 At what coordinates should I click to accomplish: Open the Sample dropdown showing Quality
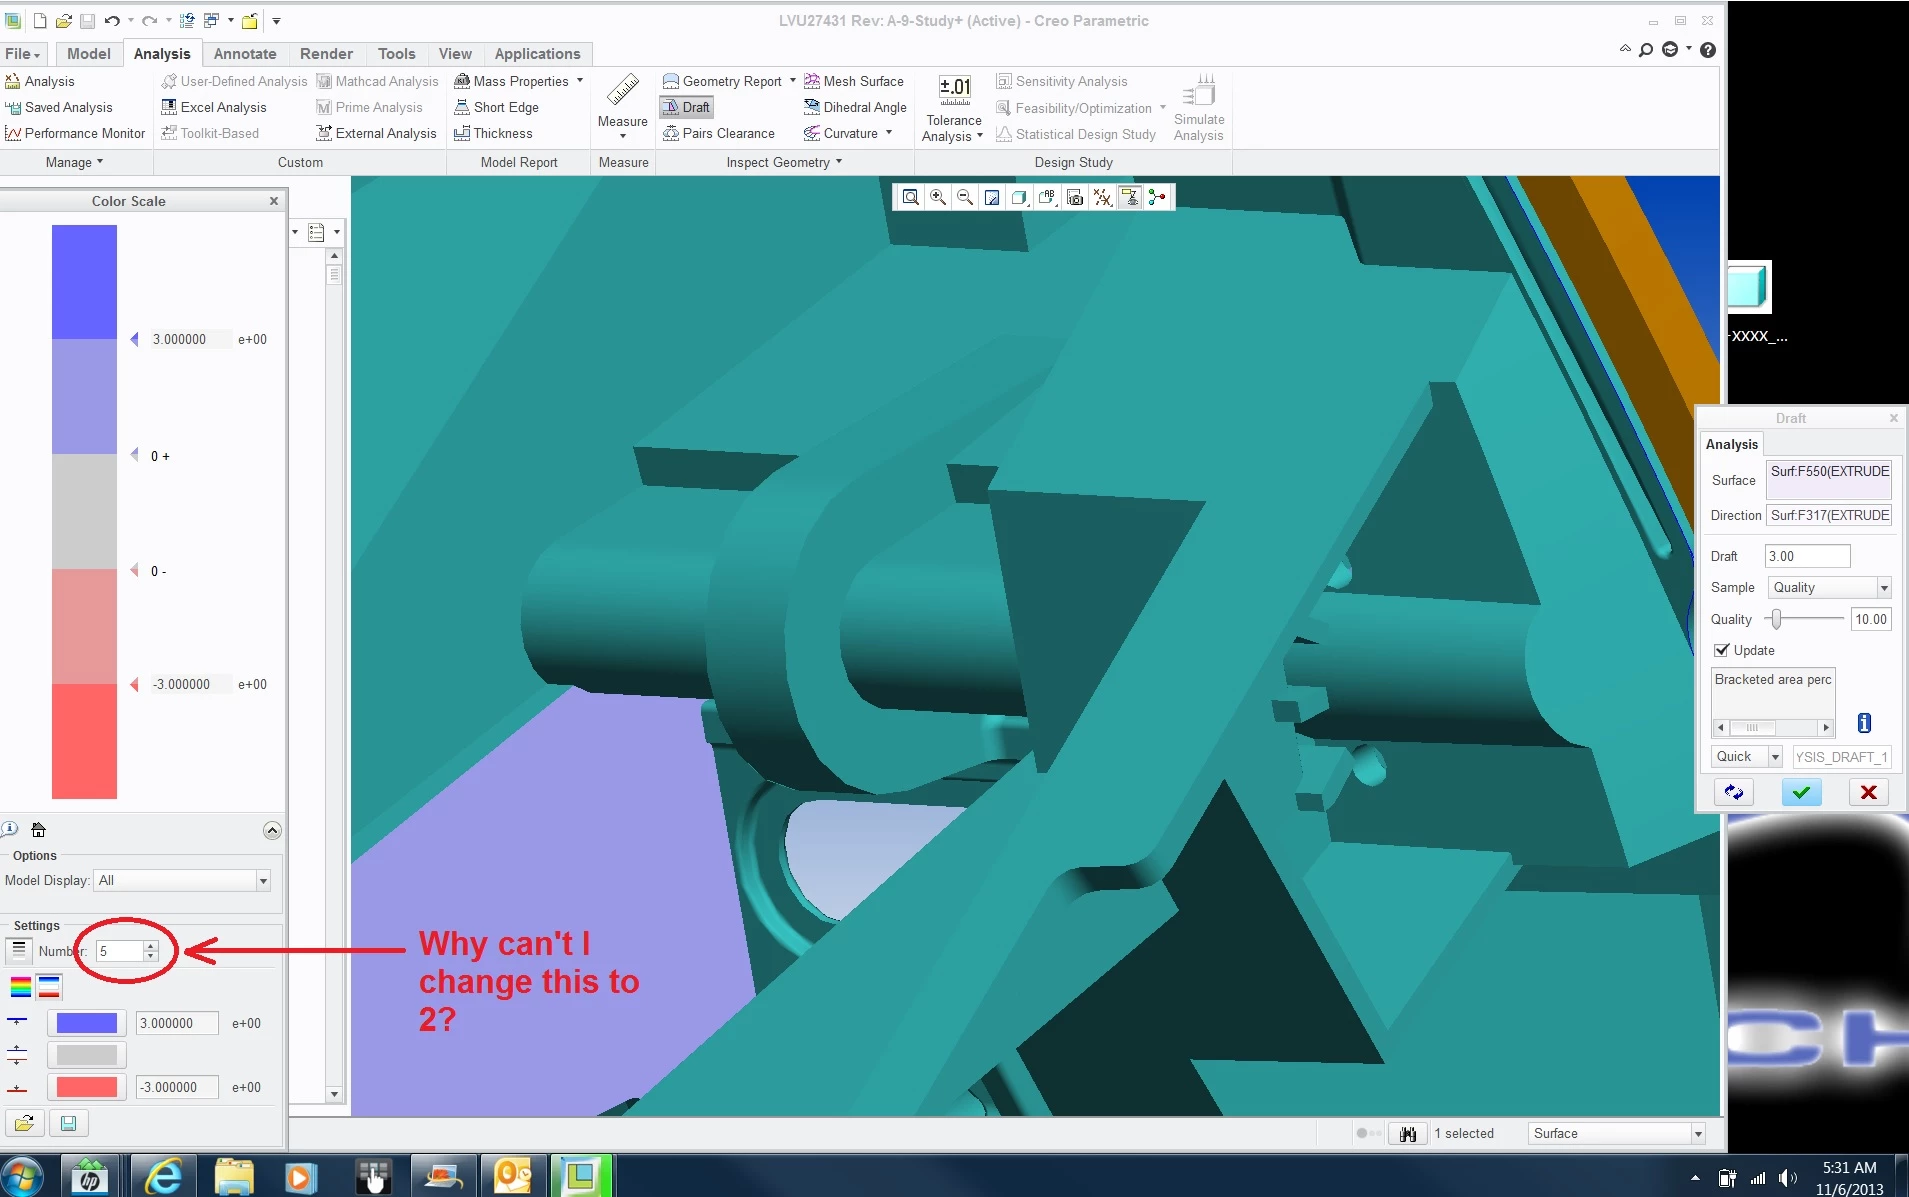point(1829,587)
